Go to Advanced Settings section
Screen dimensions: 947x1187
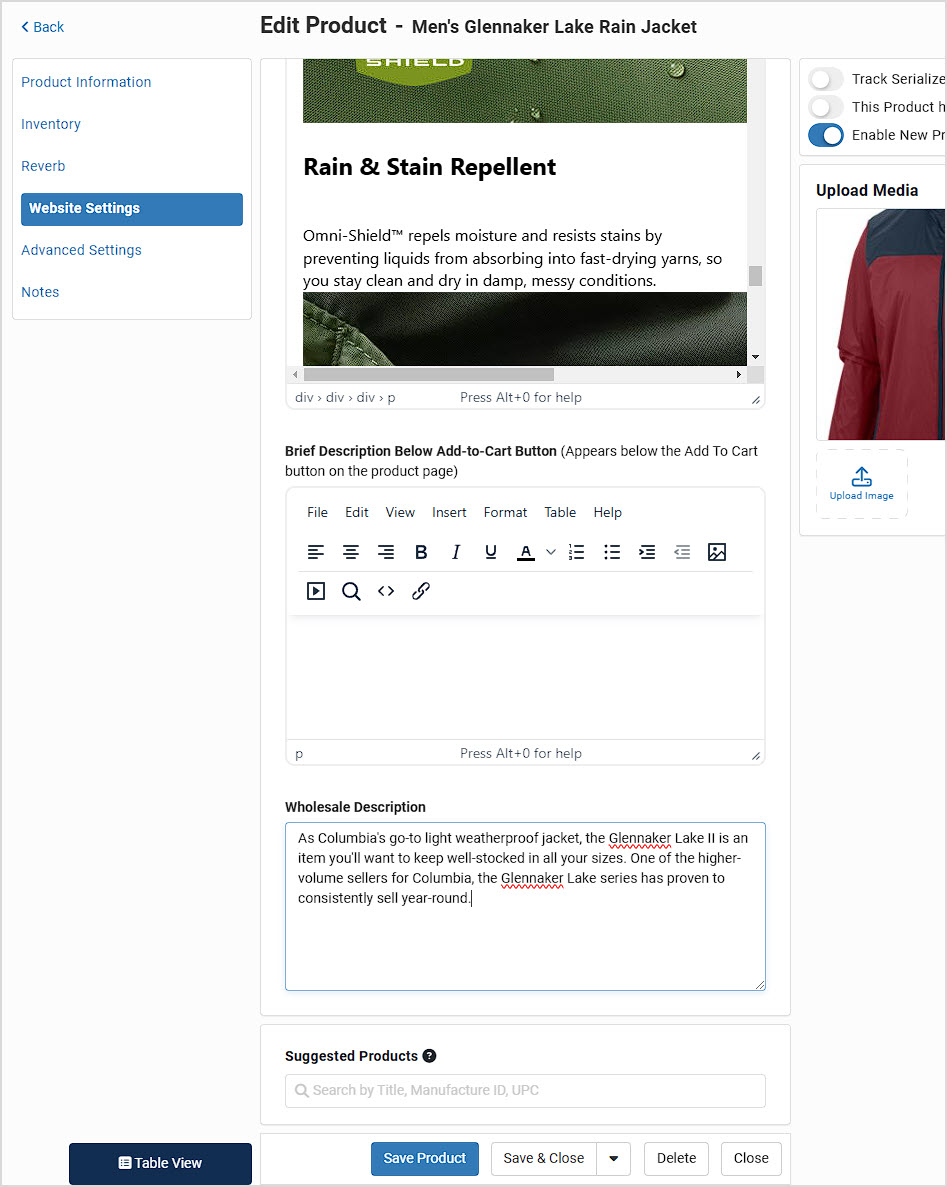(x=81, y=250)
